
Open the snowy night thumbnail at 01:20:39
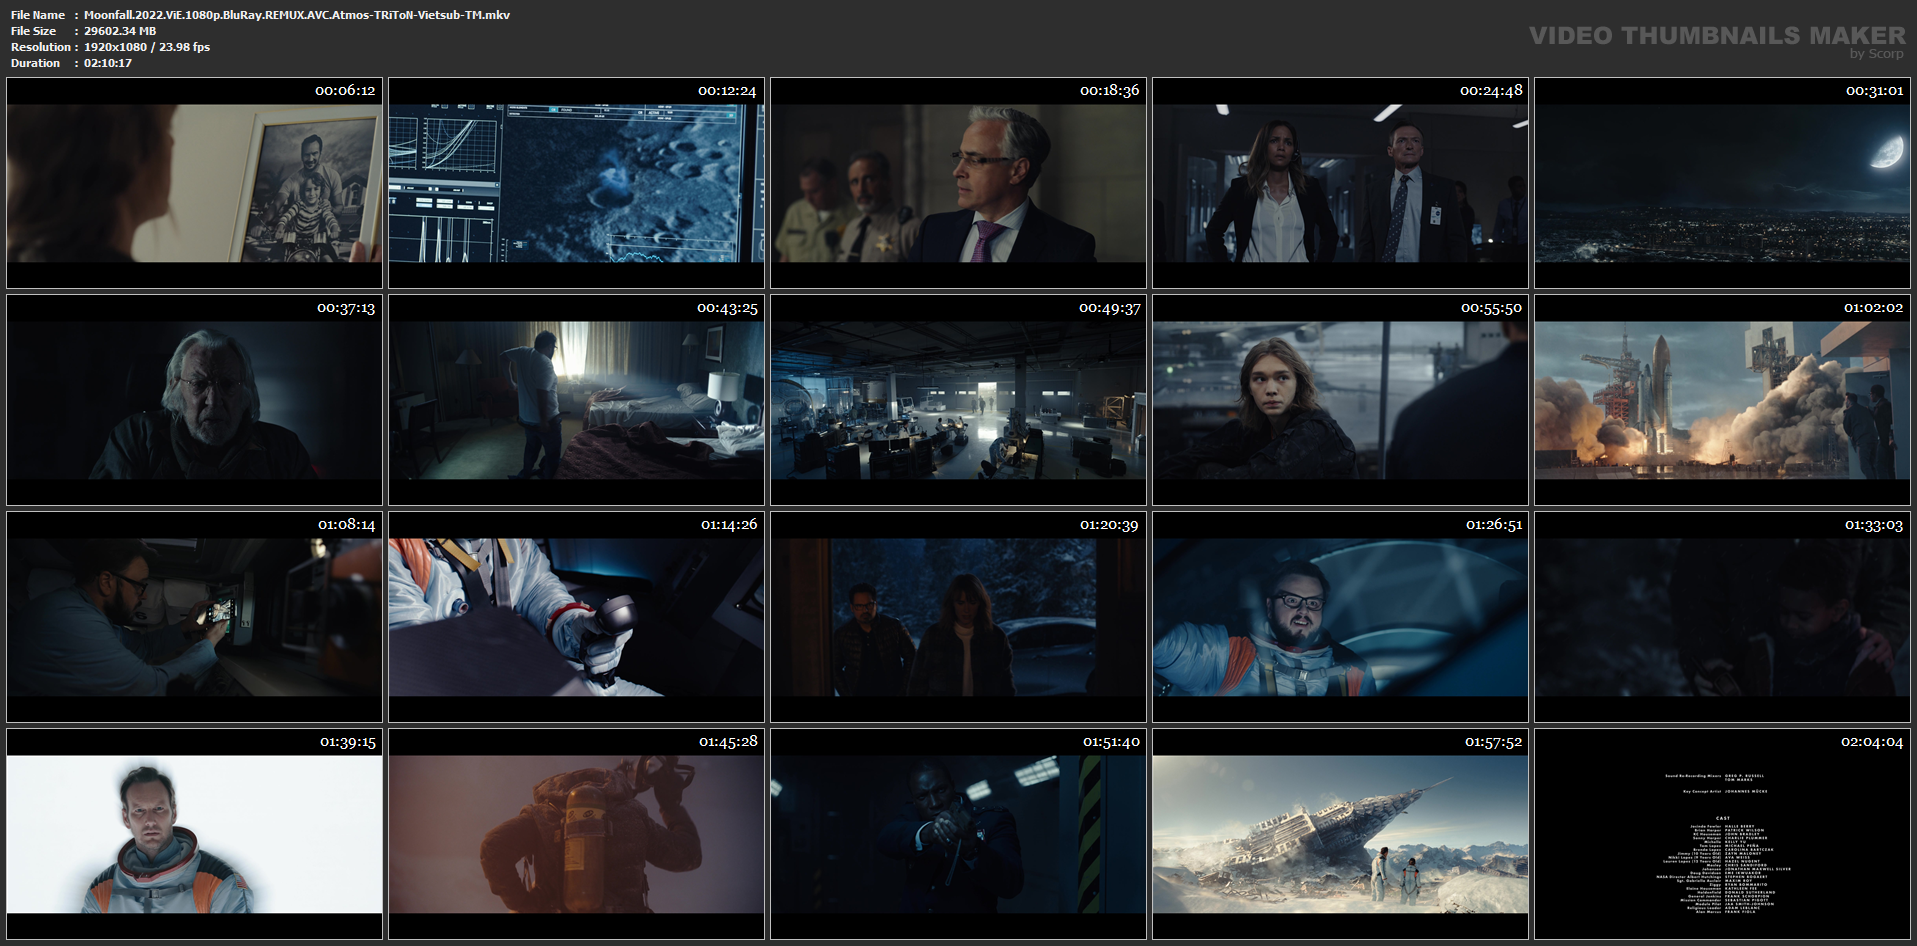[x=958, y=617]
